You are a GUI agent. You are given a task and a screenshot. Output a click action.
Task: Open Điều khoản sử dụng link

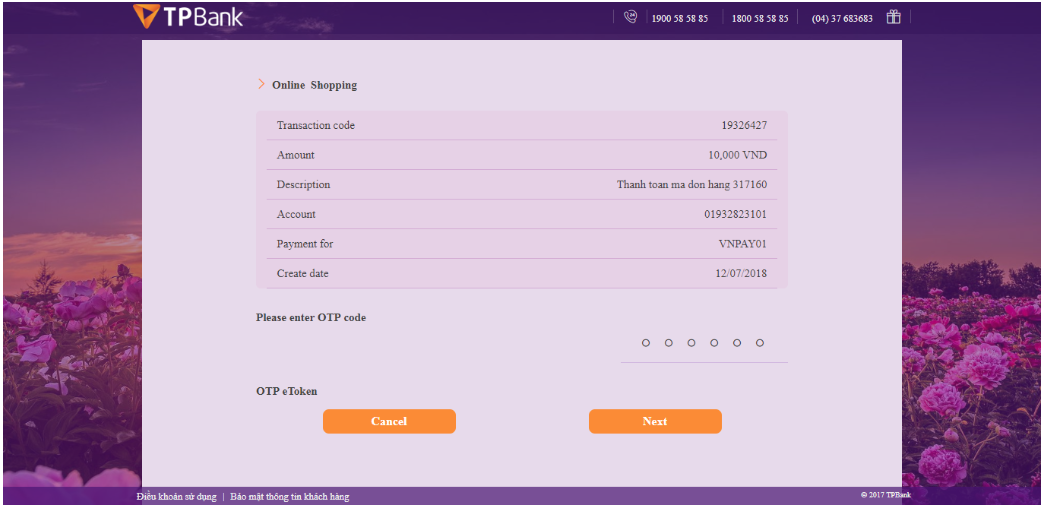177,497
